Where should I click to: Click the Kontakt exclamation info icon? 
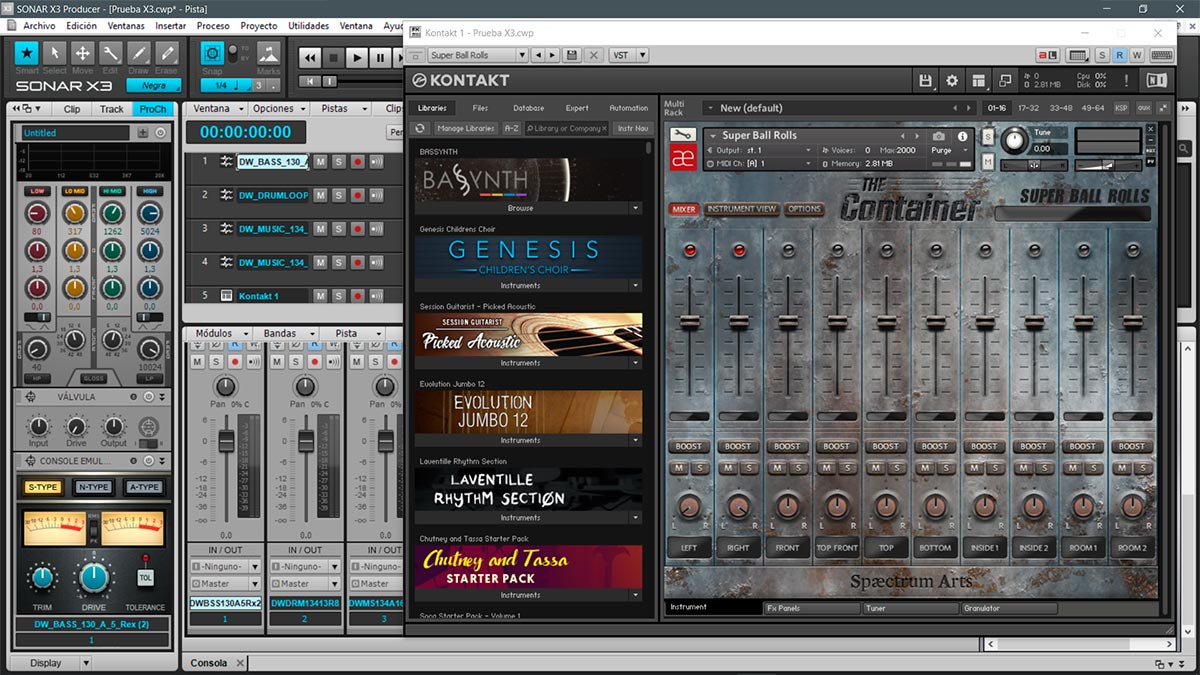(1127, 80)
